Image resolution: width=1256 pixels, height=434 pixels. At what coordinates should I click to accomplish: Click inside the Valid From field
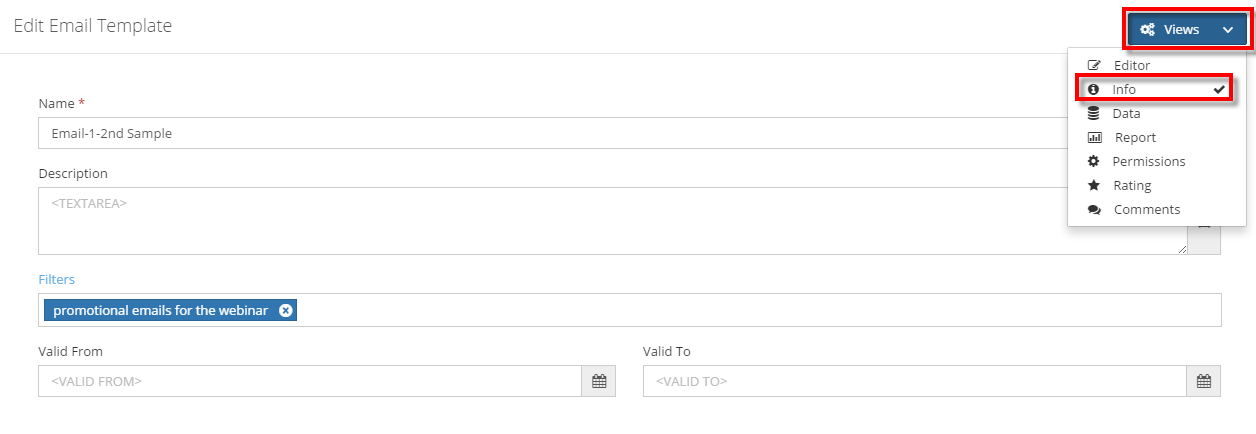pyautogui.click(x=310, y=381)
